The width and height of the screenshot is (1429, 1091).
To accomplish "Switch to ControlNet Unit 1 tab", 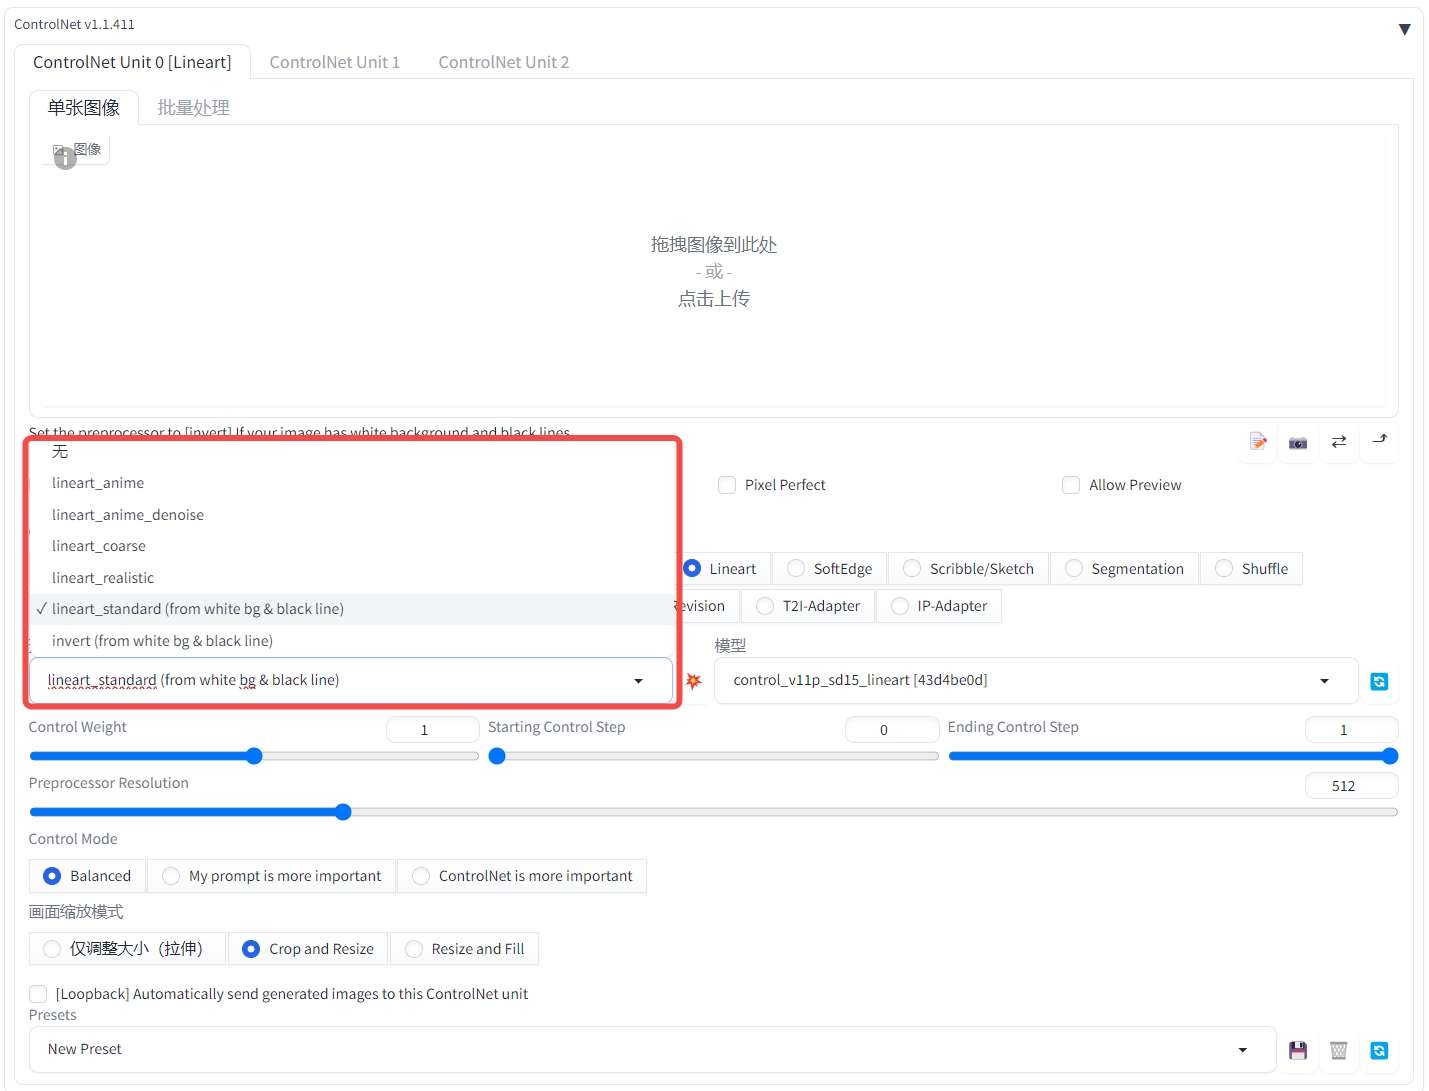I will 334,62.
